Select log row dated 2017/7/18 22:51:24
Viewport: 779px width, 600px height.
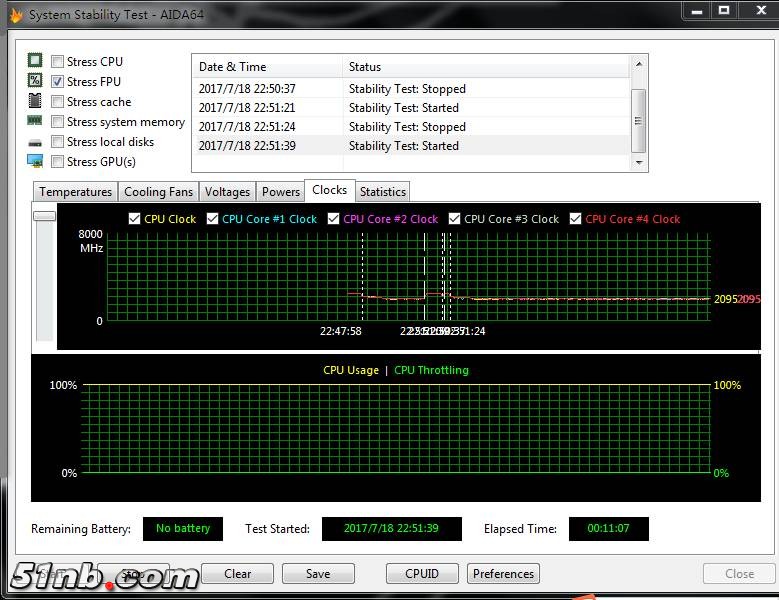coord(411,127)
